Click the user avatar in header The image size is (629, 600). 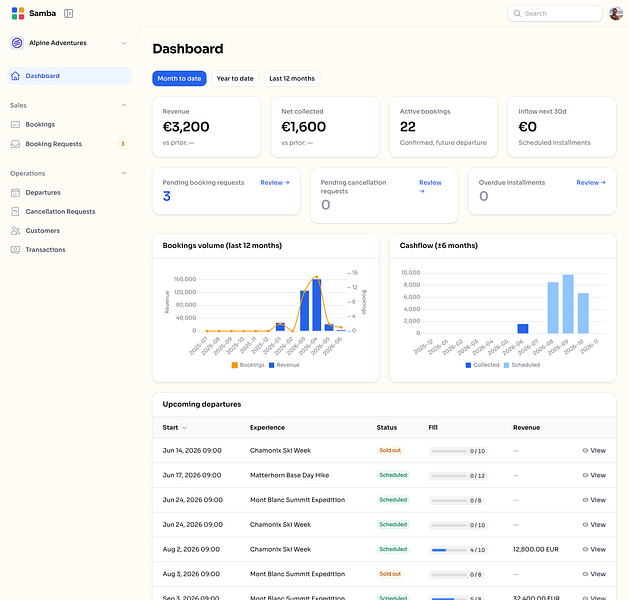click(x=616, y=14)
